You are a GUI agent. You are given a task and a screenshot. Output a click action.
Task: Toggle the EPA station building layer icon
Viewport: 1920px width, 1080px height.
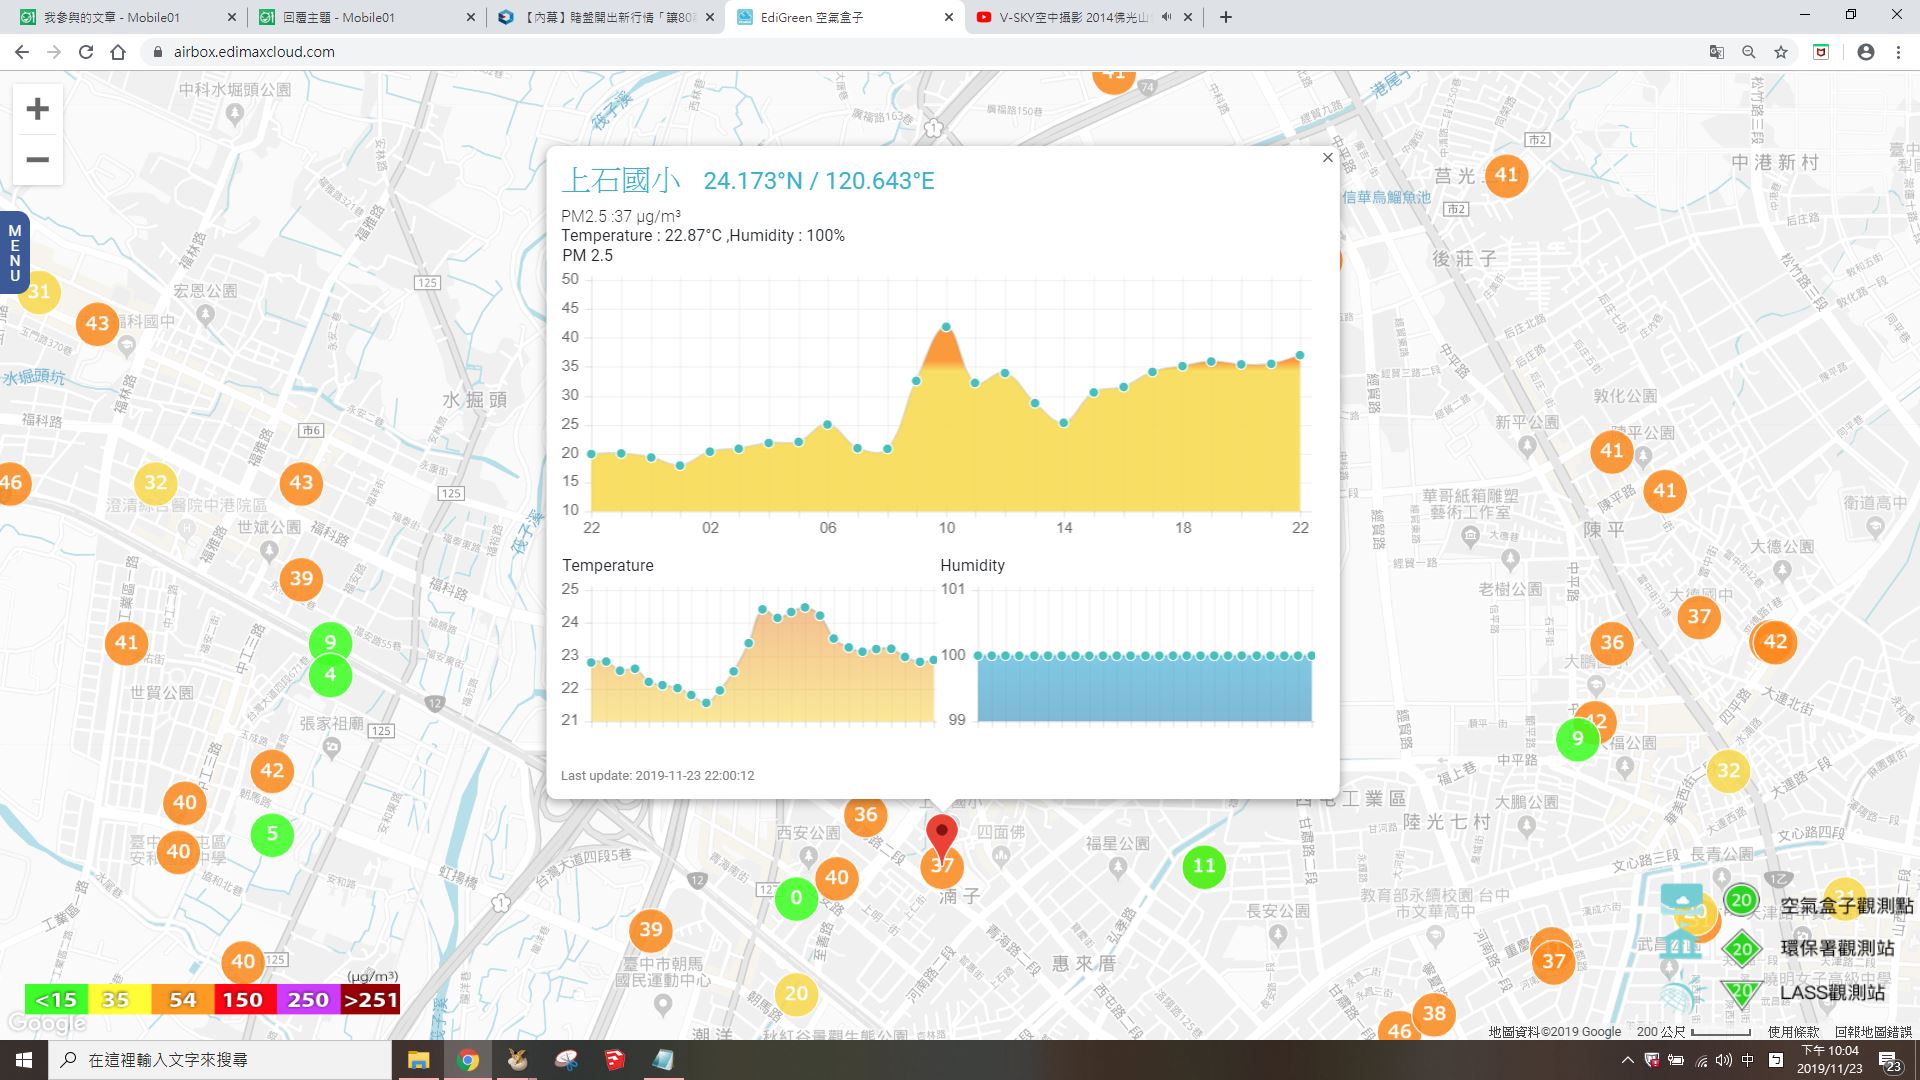[x=1680, y=944]
